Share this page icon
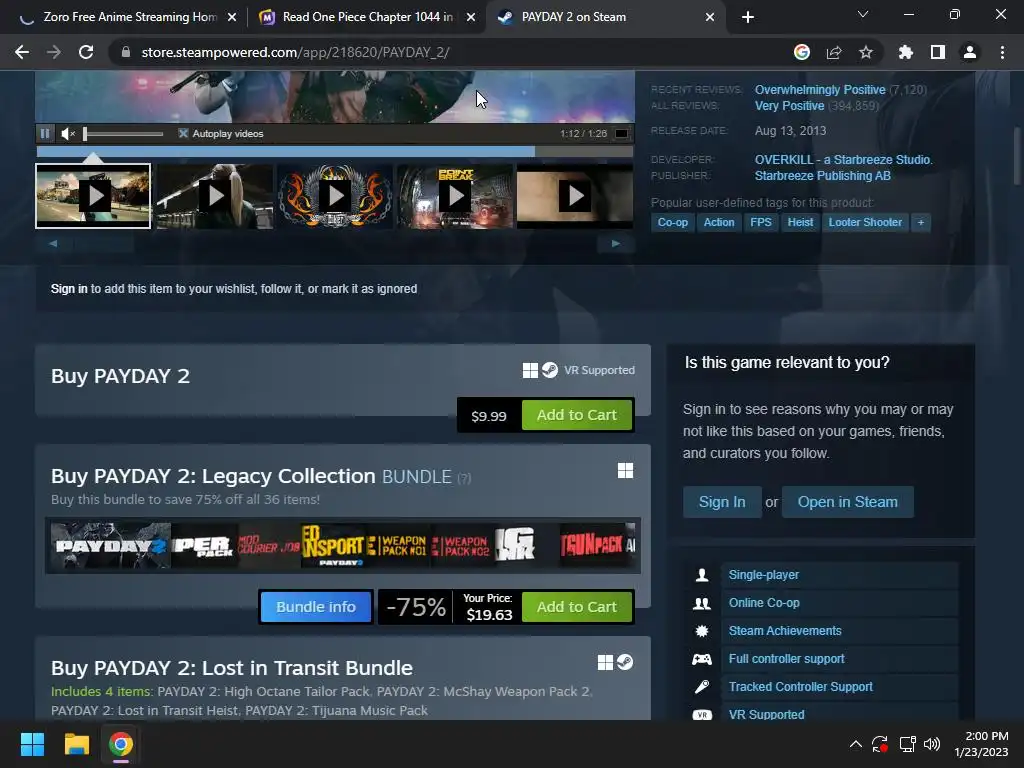This screenshot has width=1024, height=768. [x=833, y=52]
